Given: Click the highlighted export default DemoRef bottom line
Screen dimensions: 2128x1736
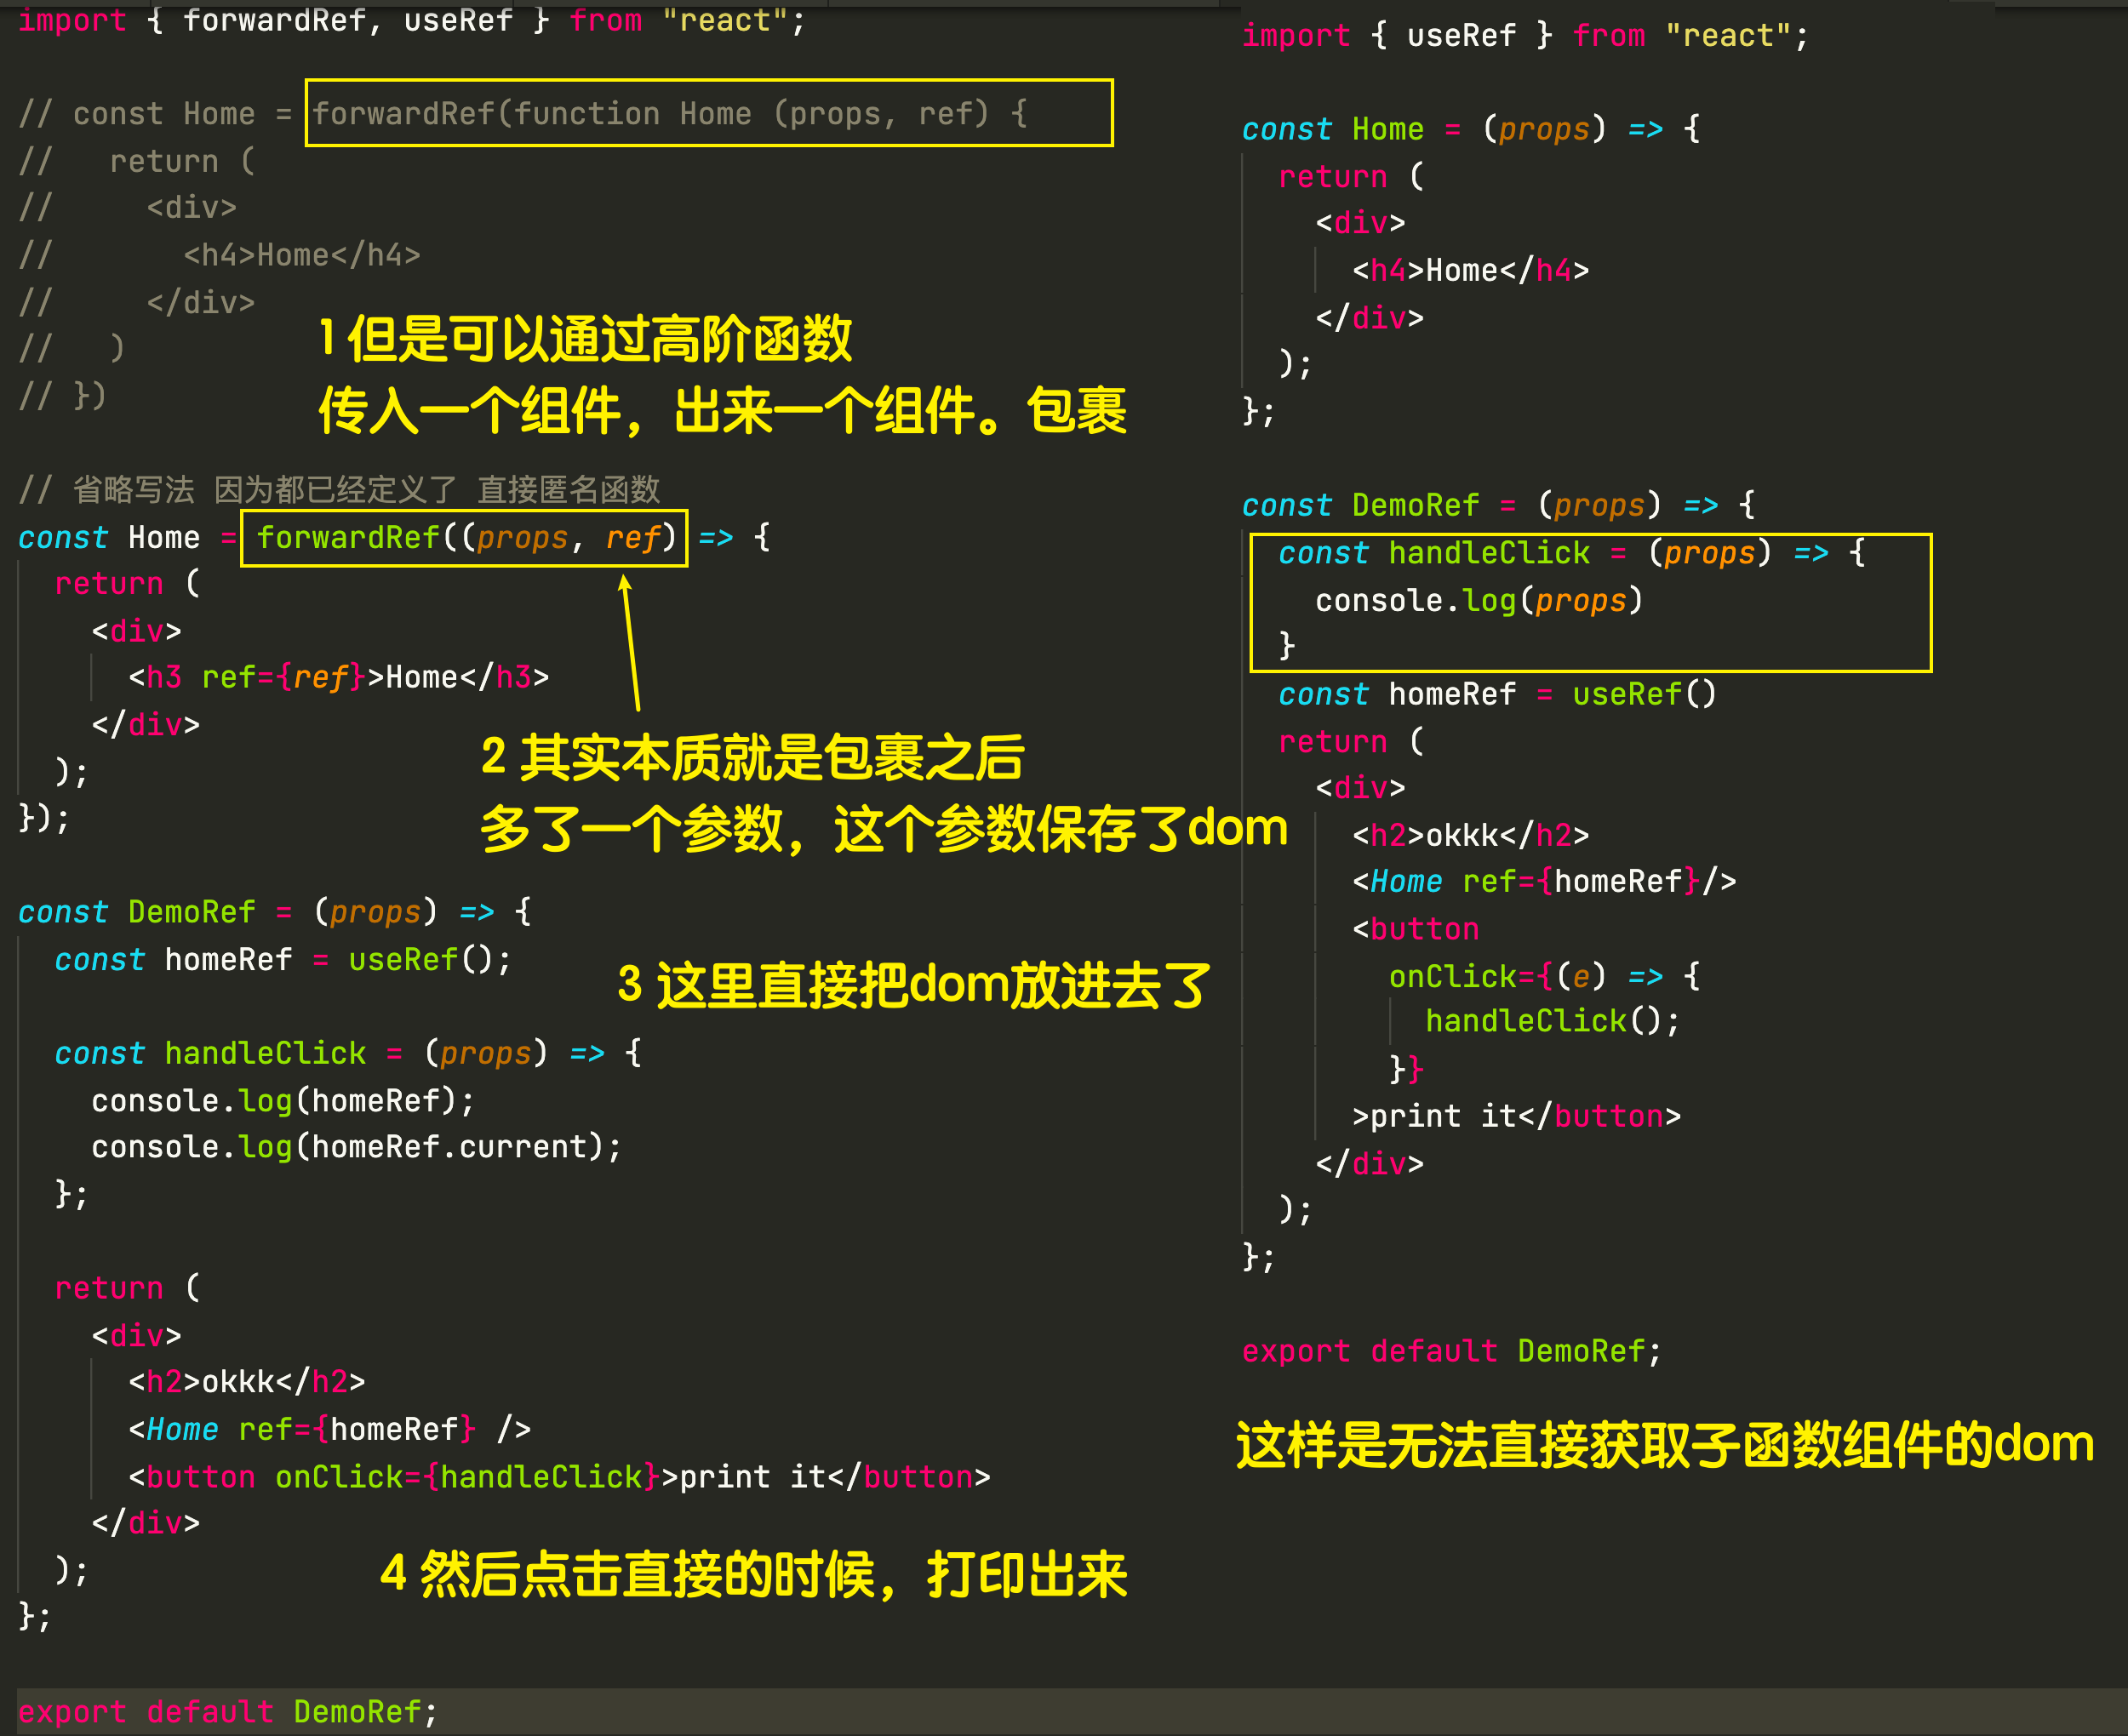Looking at the screenshot, I should (x=228, y=1712).
